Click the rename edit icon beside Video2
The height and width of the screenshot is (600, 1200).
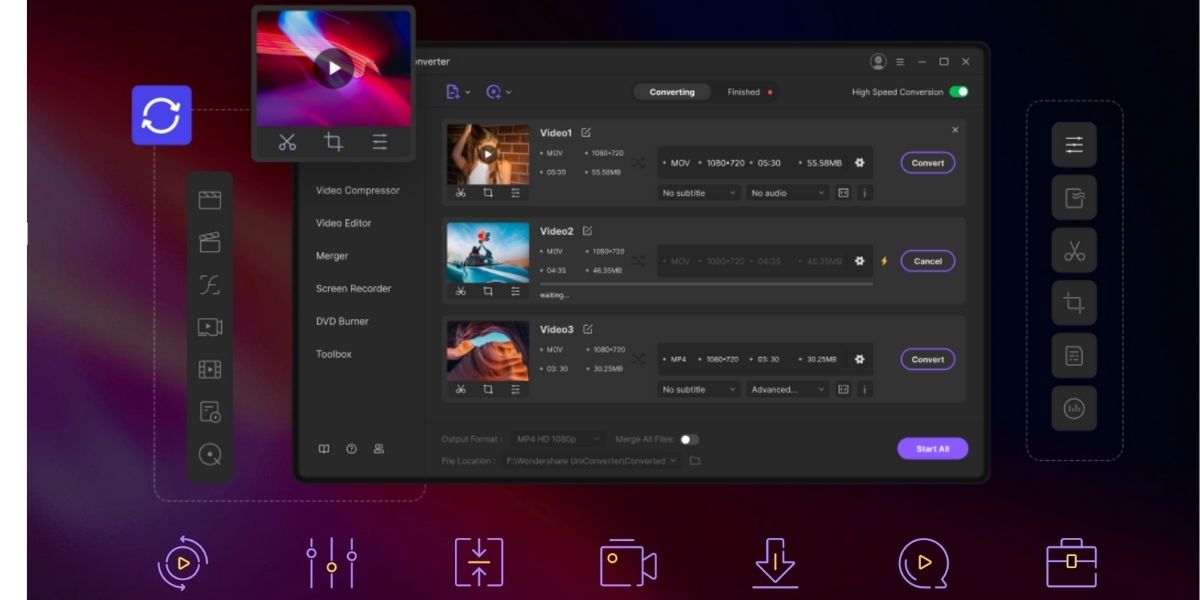587,231
